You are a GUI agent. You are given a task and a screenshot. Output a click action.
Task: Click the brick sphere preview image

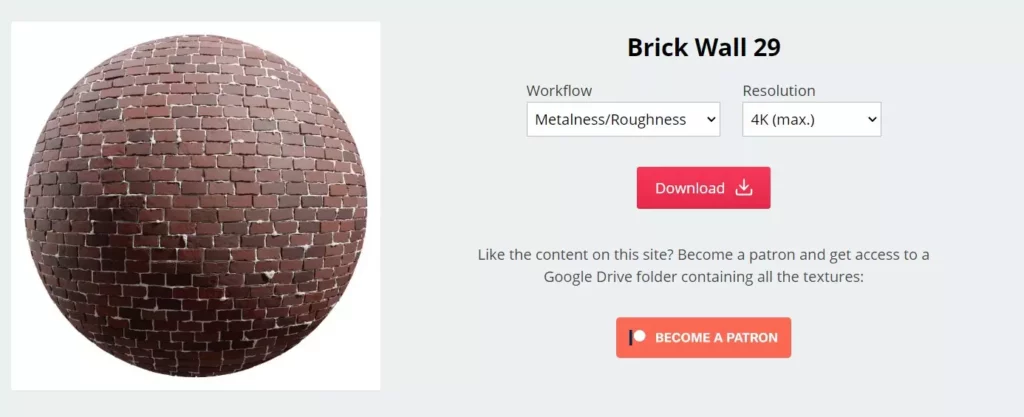pyautogui.click(x=195, y=206)
